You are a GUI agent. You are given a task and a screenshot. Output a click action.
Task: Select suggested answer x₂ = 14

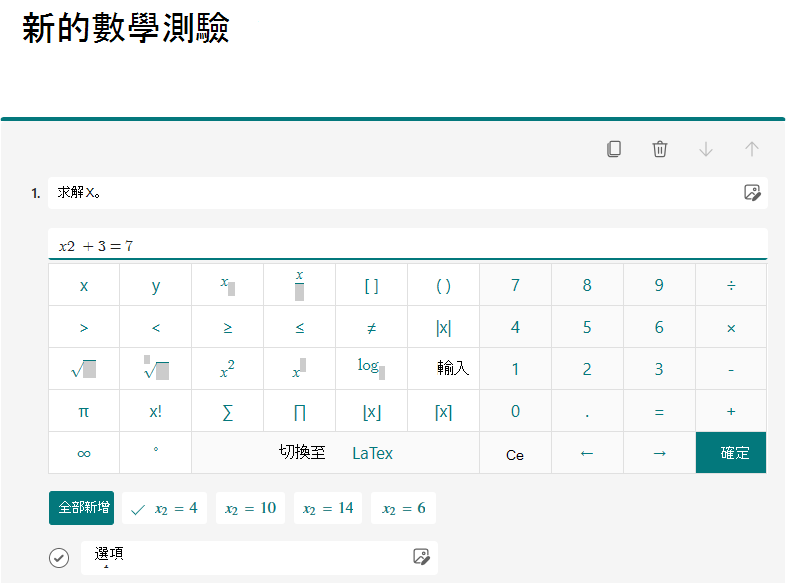click(328, 508)
